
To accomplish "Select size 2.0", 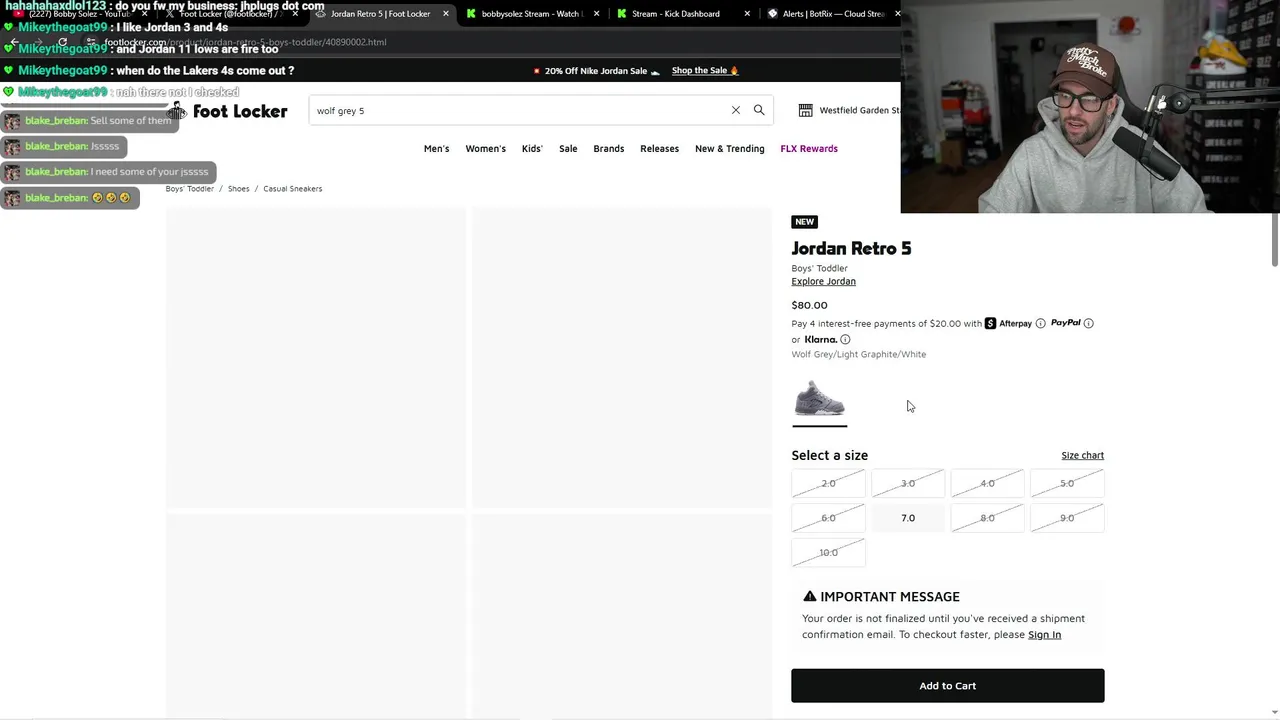I will point(828,484).
